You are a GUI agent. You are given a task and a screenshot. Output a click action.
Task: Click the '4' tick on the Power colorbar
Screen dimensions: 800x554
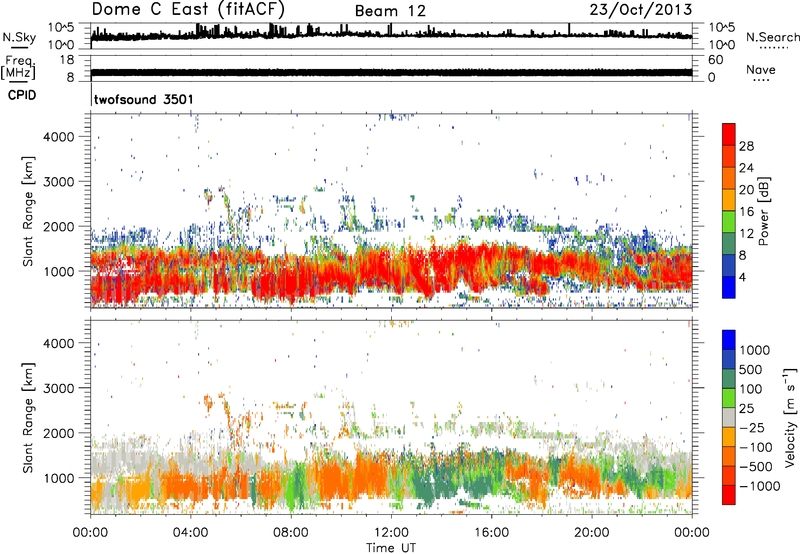coord(742,277)
